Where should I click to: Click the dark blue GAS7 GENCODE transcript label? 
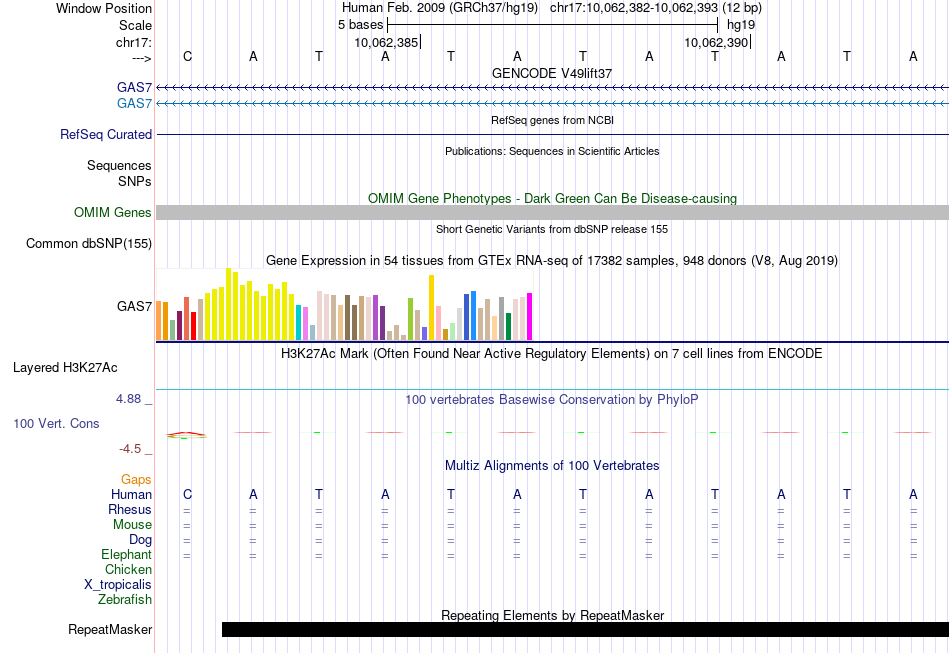[135, 88]
